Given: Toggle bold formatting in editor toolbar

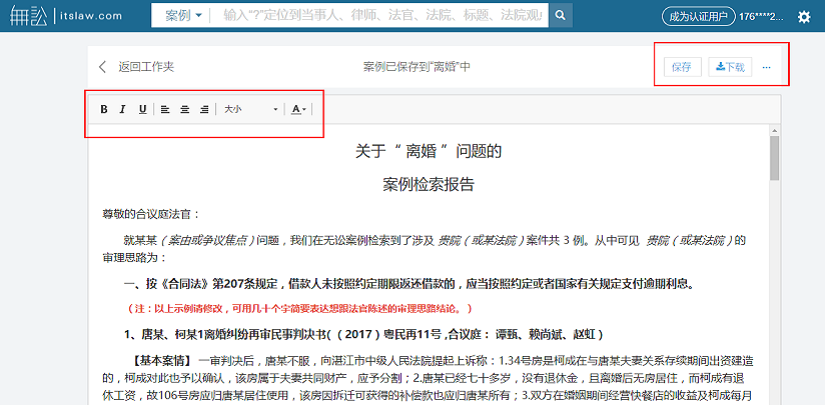Looking at the screenshot, I should coord(105,109).
